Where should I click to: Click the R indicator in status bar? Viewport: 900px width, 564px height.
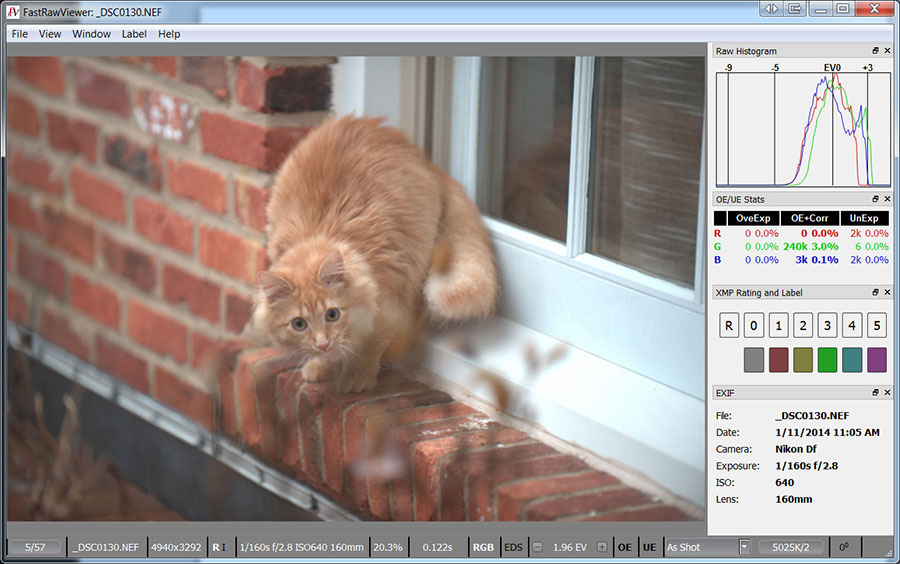coord(216,547)
